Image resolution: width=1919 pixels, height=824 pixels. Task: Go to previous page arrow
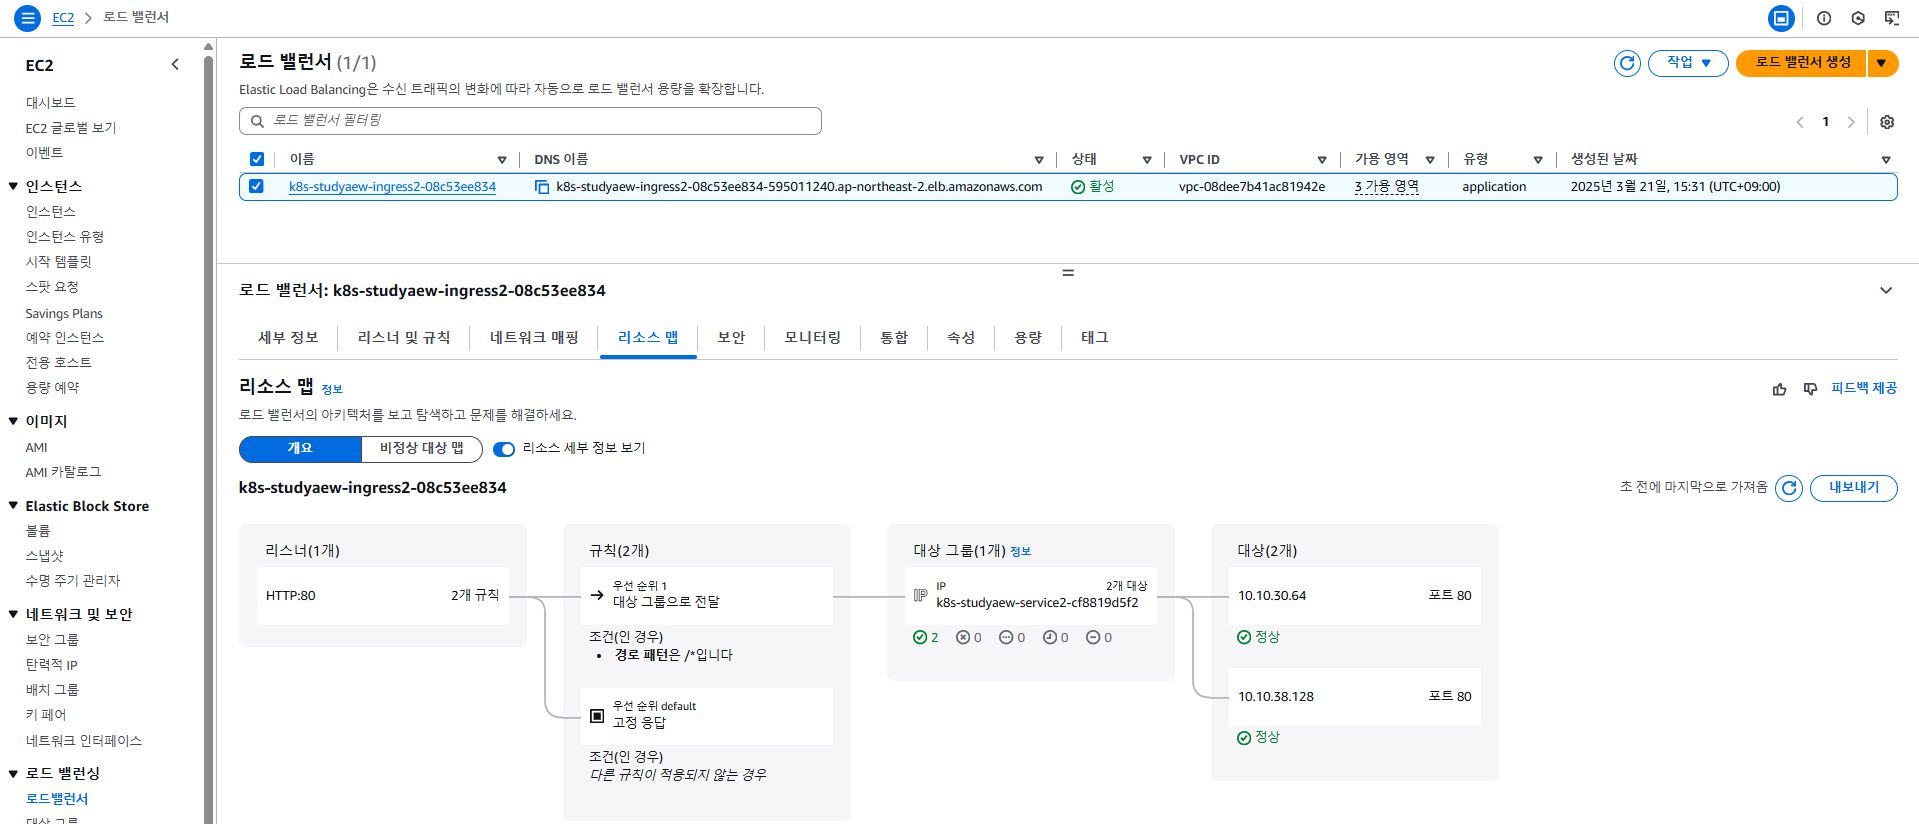click(x=1800, y=122)
